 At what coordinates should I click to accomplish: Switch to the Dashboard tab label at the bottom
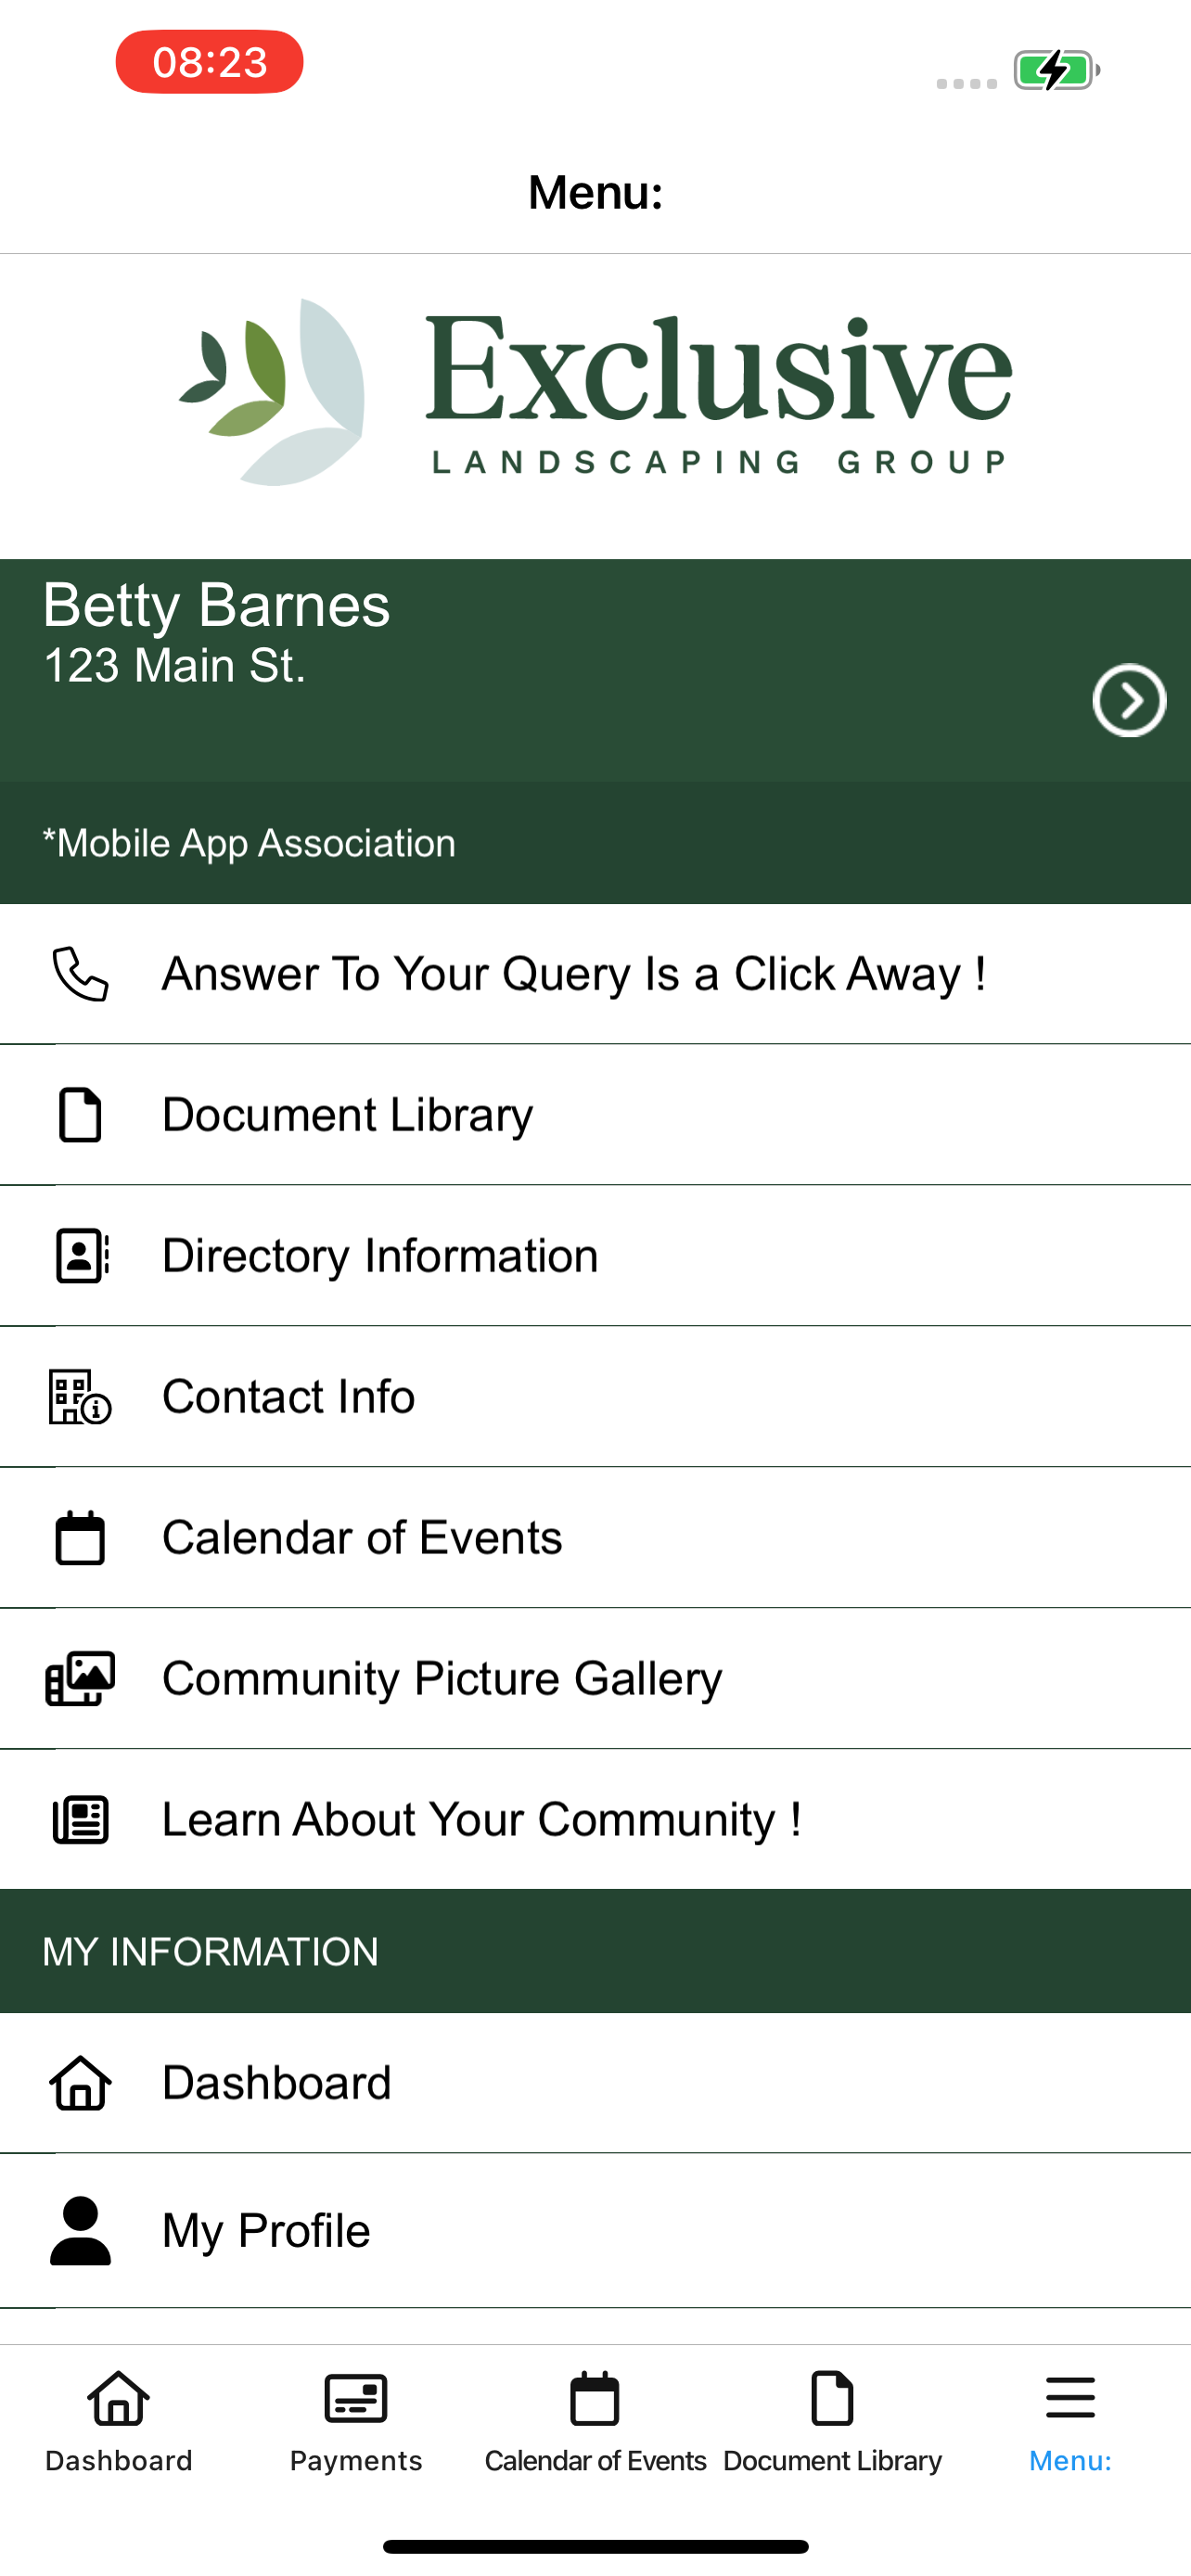tap(119, 2460)
